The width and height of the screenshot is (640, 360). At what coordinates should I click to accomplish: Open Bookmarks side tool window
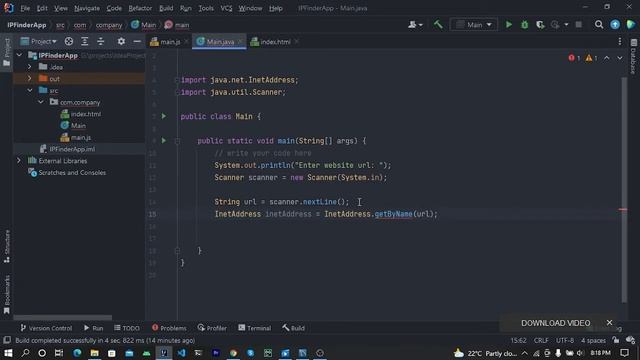point(7,294)
